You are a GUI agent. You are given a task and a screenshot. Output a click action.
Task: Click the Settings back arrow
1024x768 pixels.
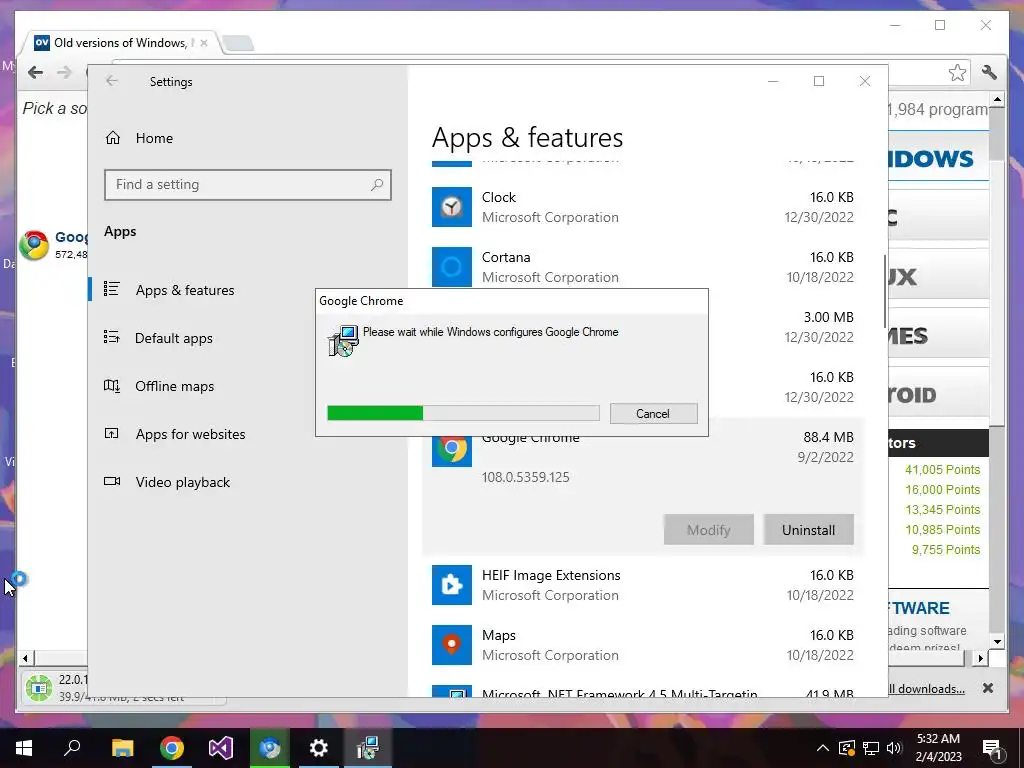point(112,81)
